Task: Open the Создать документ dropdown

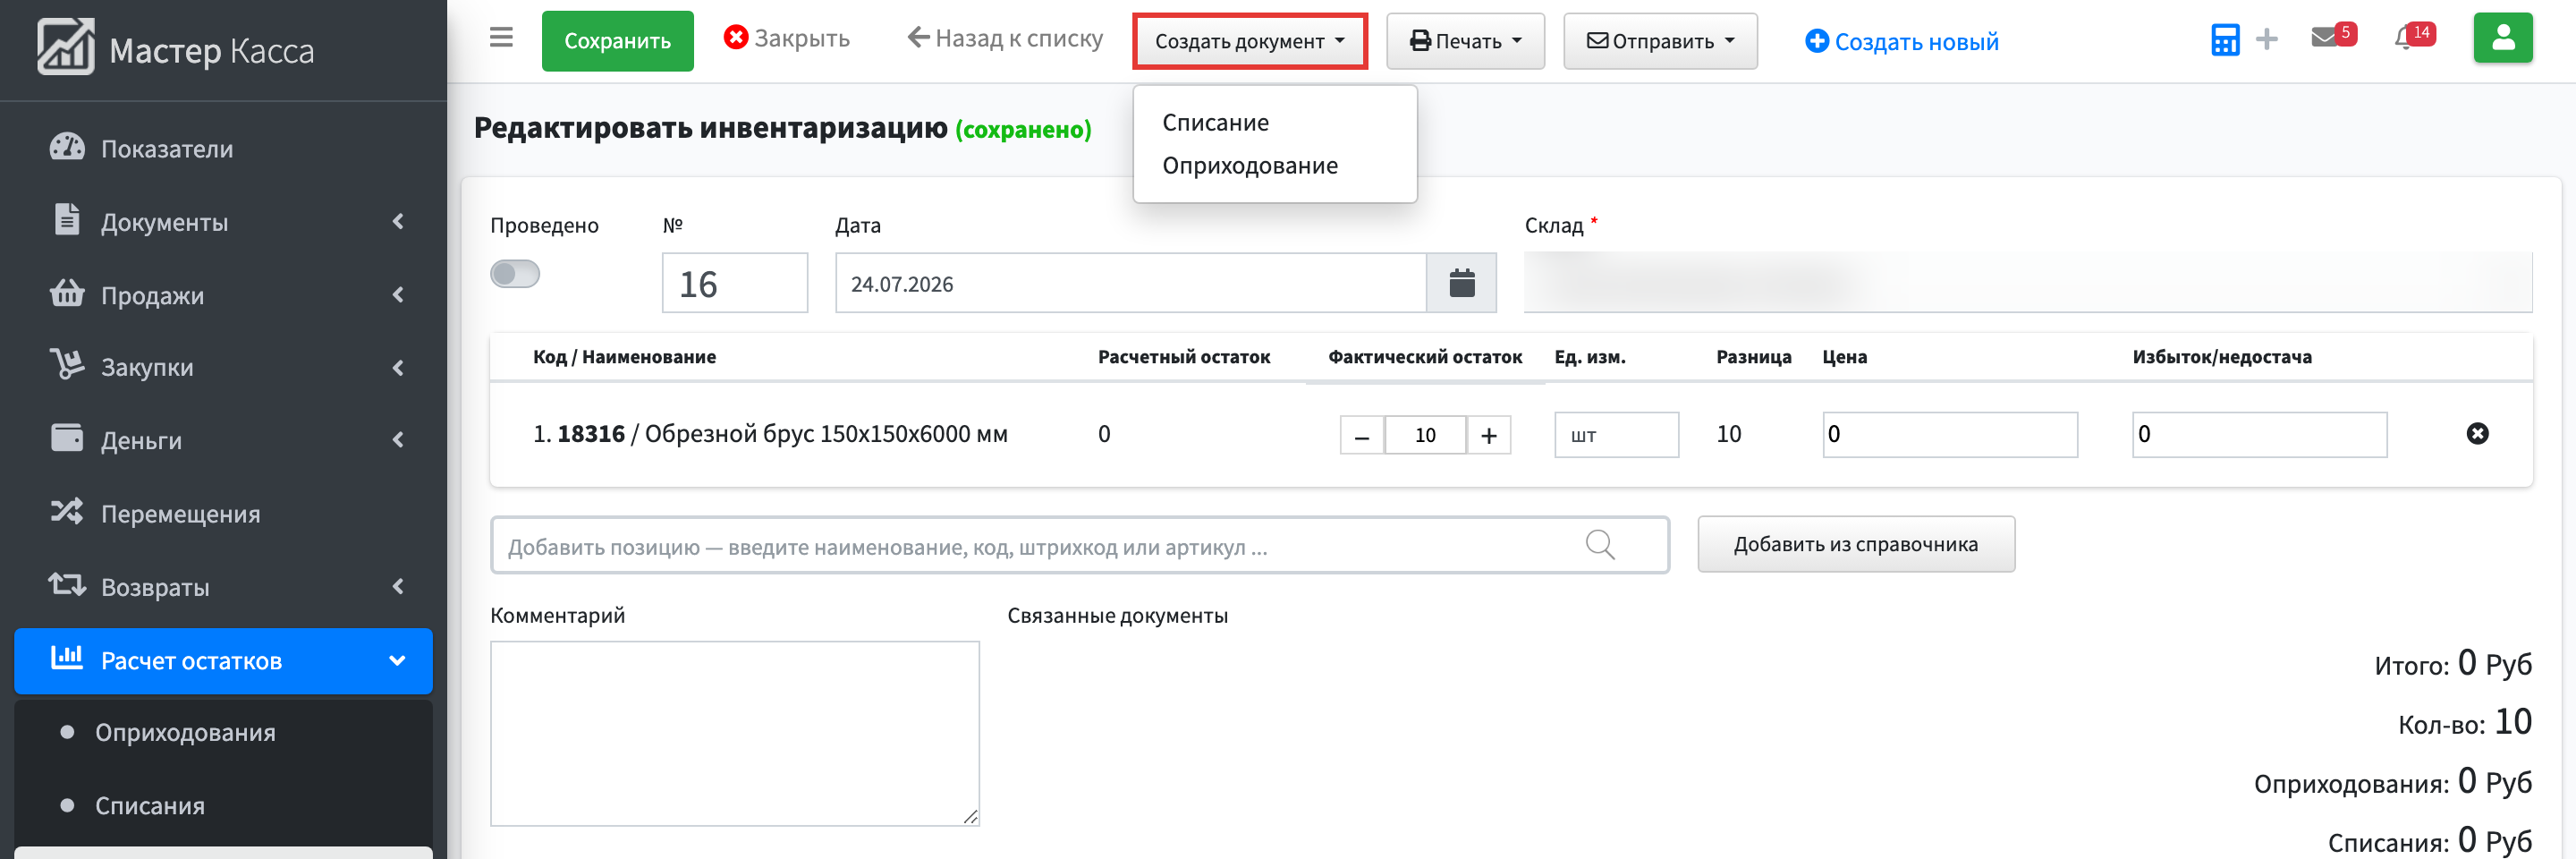Action: click(x=1250, y=41)
